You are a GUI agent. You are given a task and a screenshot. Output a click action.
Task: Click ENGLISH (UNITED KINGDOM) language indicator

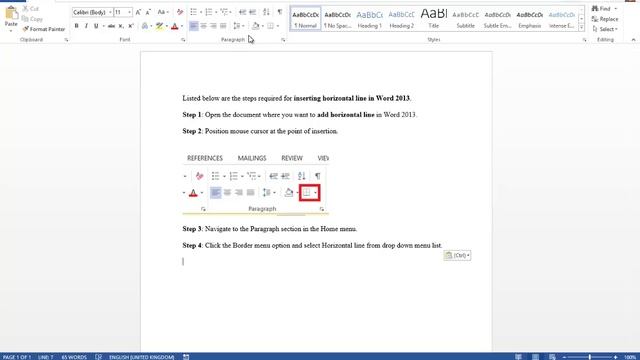(x=142, y=357)
